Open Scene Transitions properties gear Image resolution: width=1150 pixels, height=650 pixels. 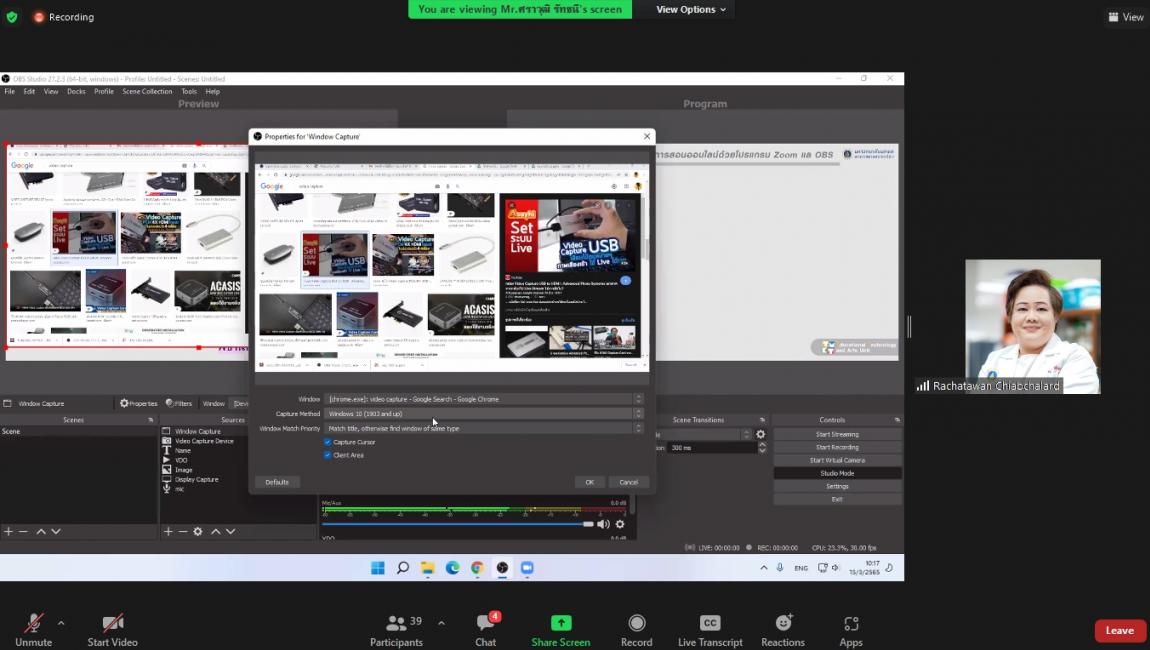point(761,434)
